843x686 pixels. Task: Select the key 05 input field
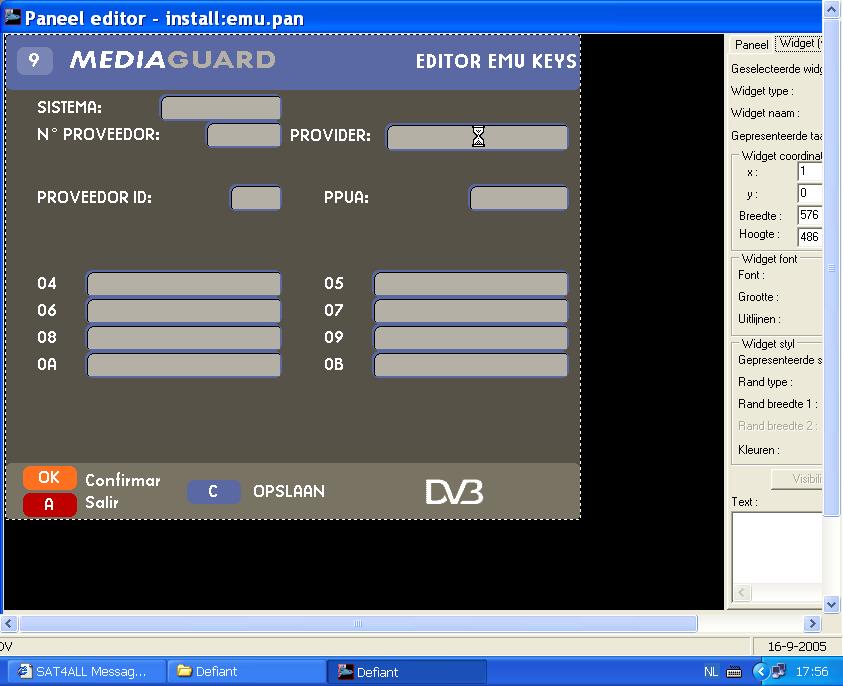(471, 283)
